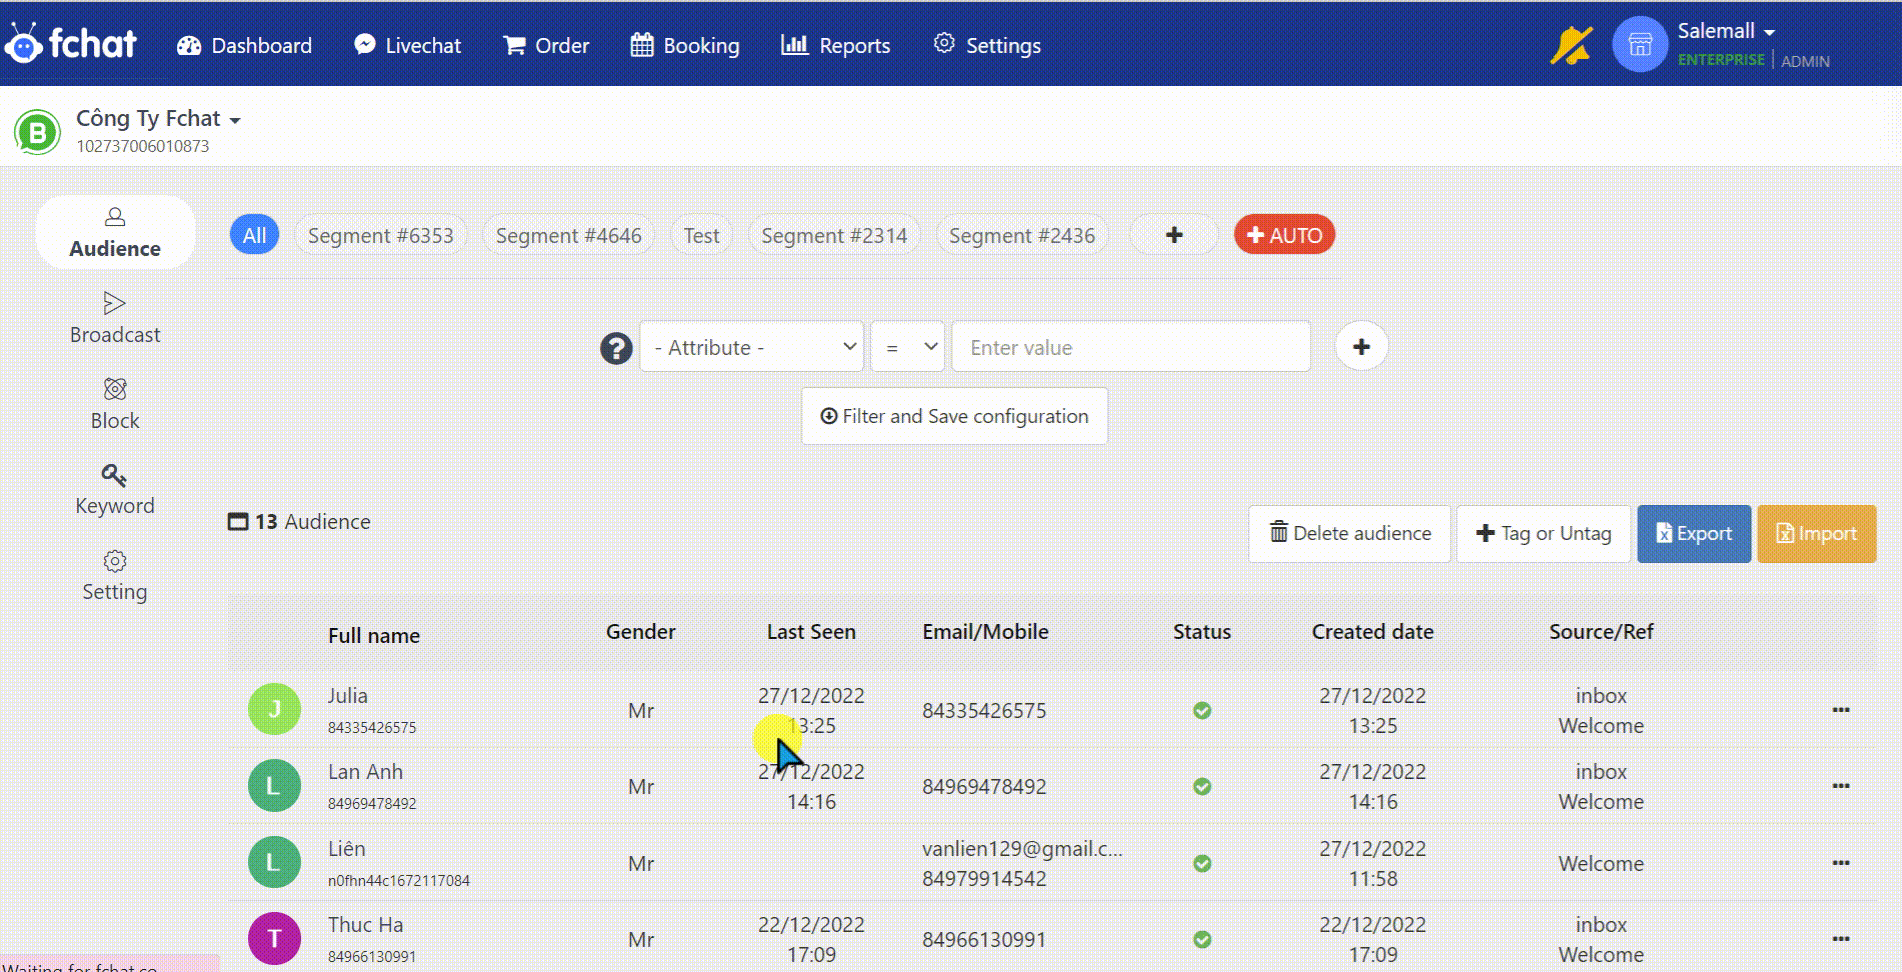This screenshot has width=1902, height=972.
Task: Add a new segment with plus button
Action: (1174, 235)
